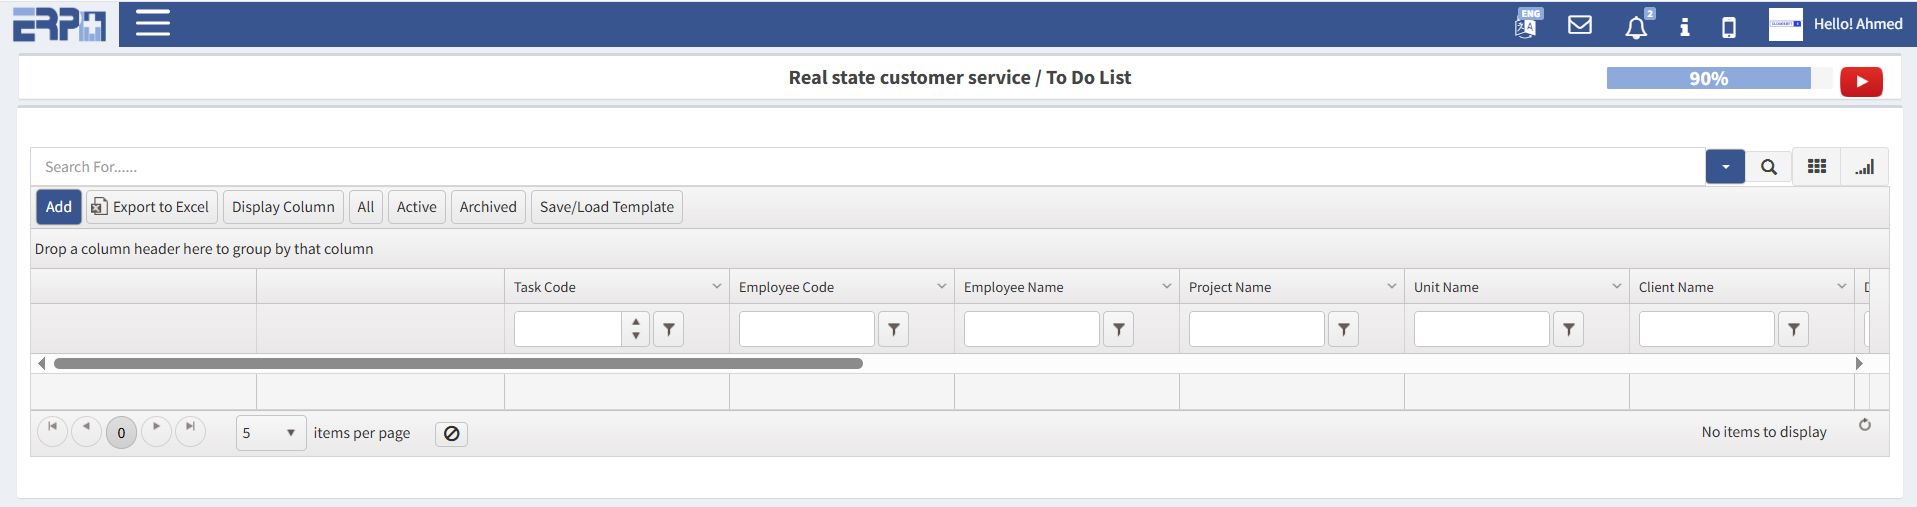Click the mobile phone icon

[1729, 27]
